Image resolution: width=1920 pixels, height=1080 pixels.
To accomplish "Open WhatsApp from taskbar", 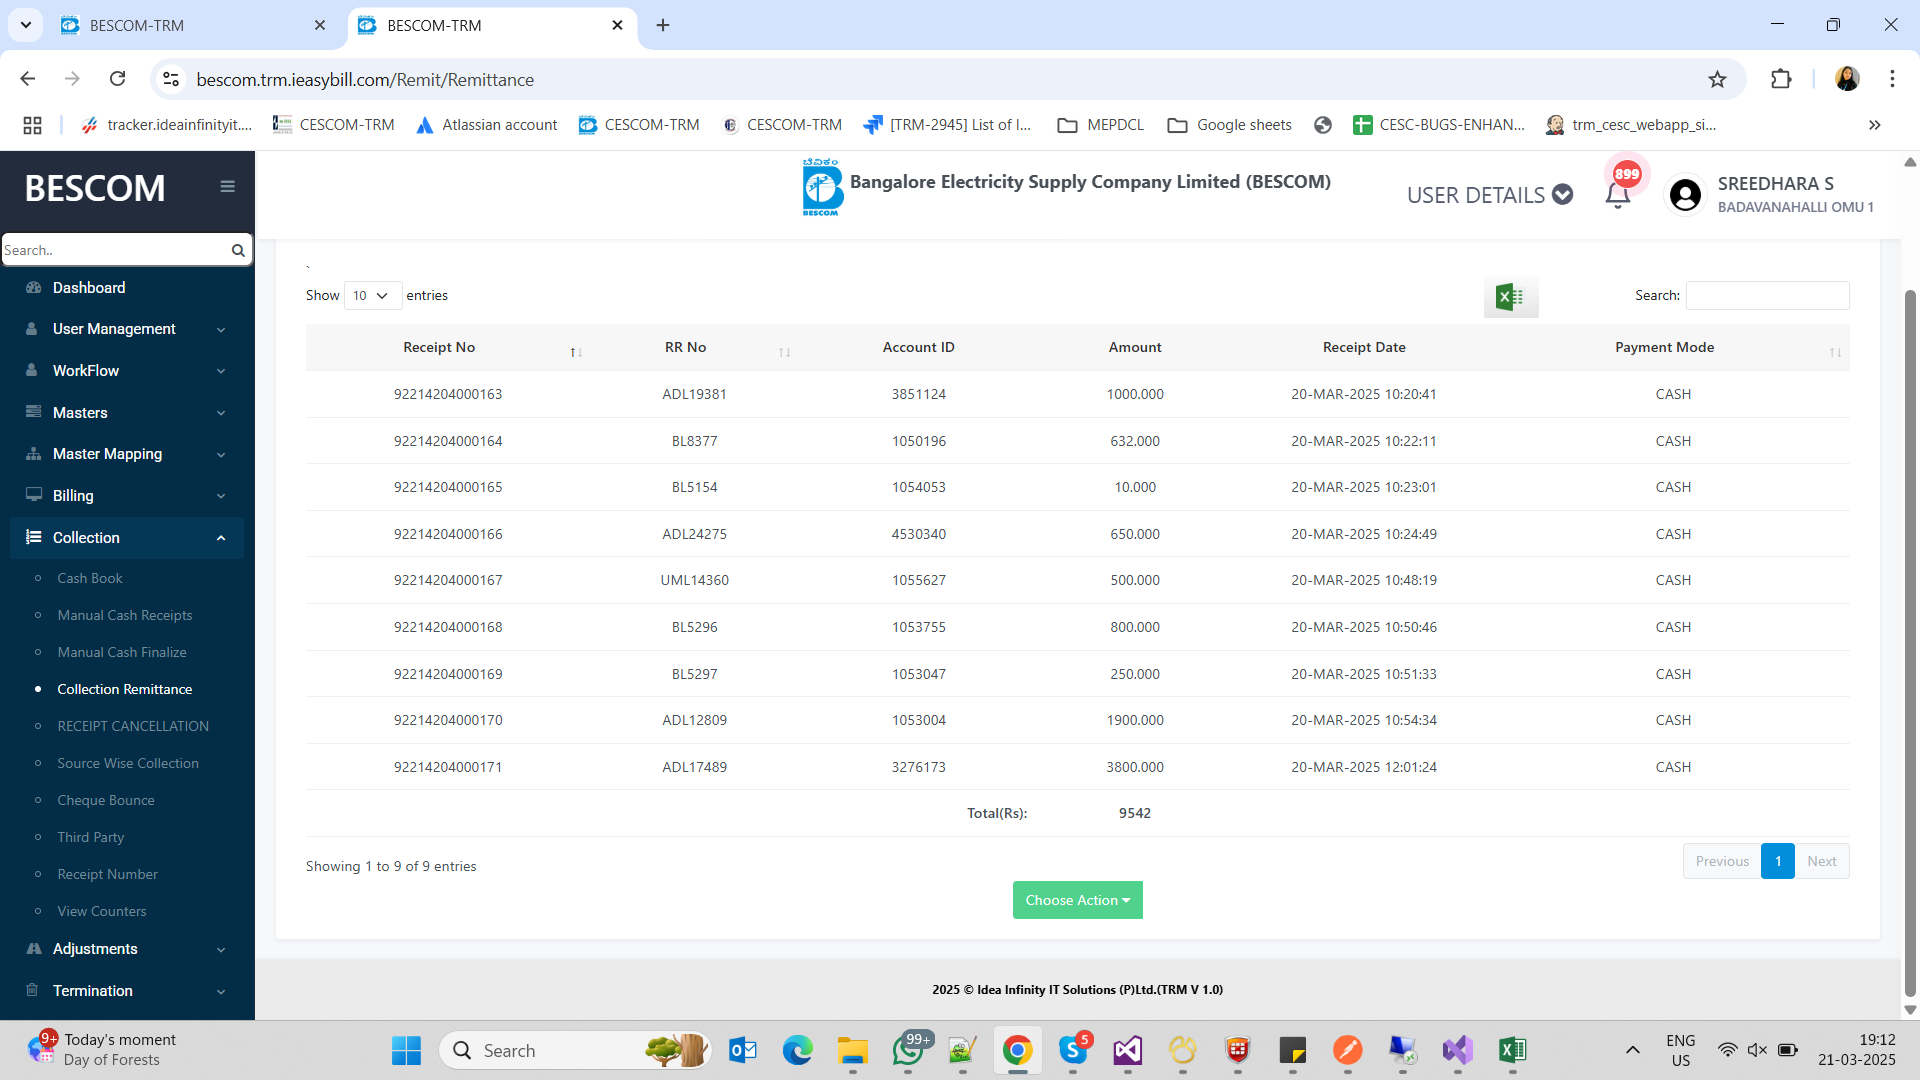I will pyautogui.click(x=908, y=1050).
